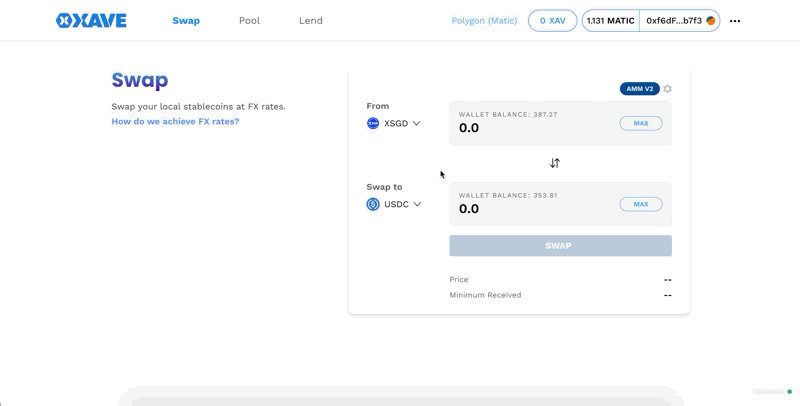
Task: Expand the USDC token dropdown
Action: [417, 204]
